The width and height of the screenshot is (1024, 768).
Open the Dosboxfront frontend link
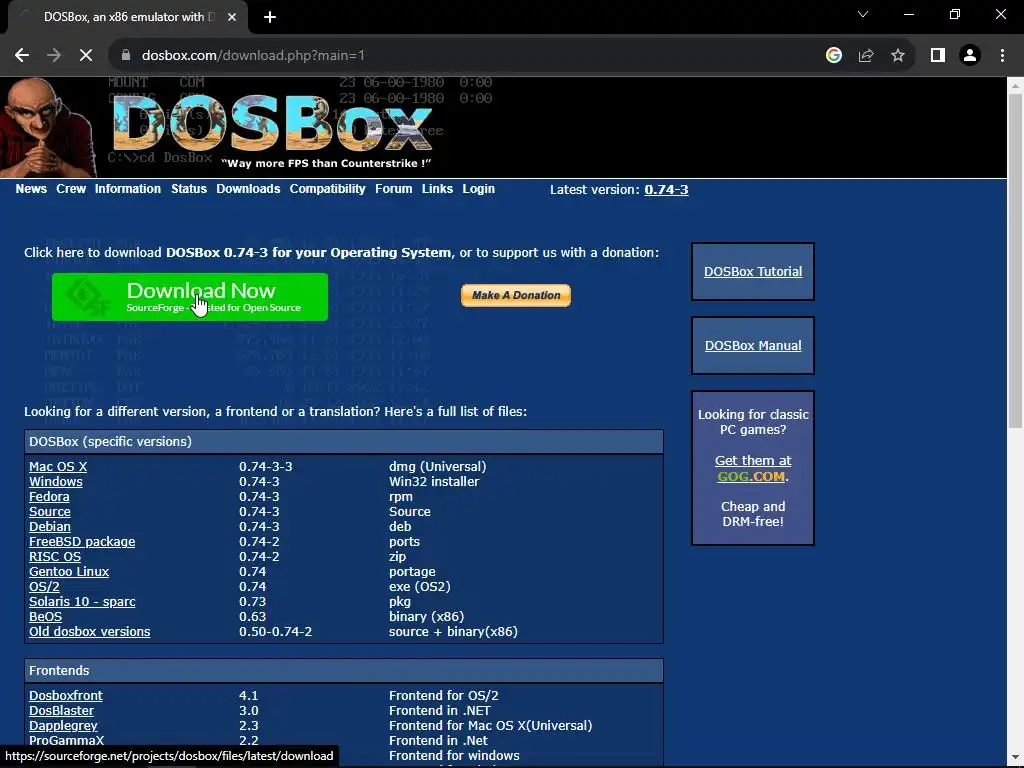point(65,696)
